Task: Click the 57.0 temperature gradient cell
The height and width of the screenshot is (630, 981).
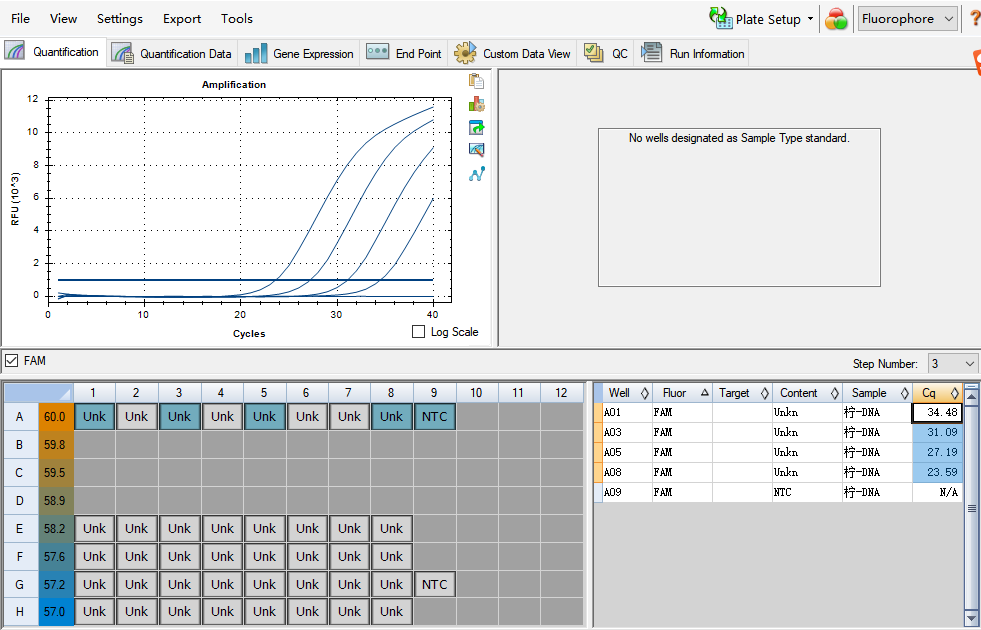Action: [55, 612]
